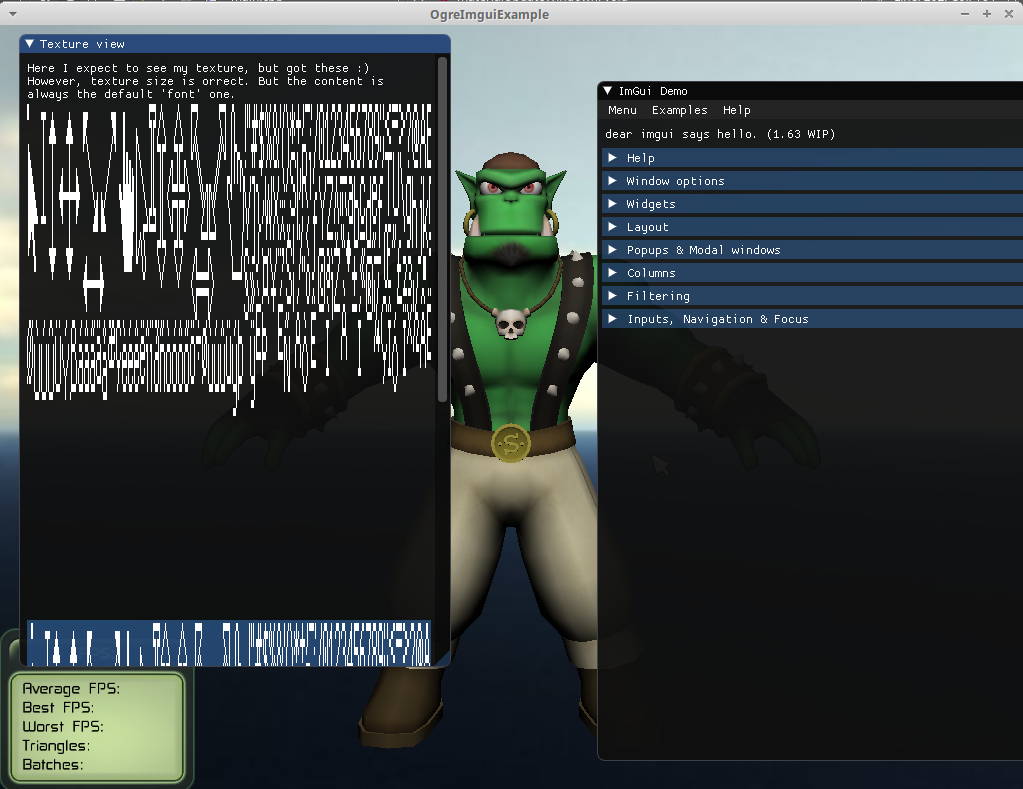Open the Help menu in menu bar
Viewport: 1023px width, 789px height.
coord(737,110)
